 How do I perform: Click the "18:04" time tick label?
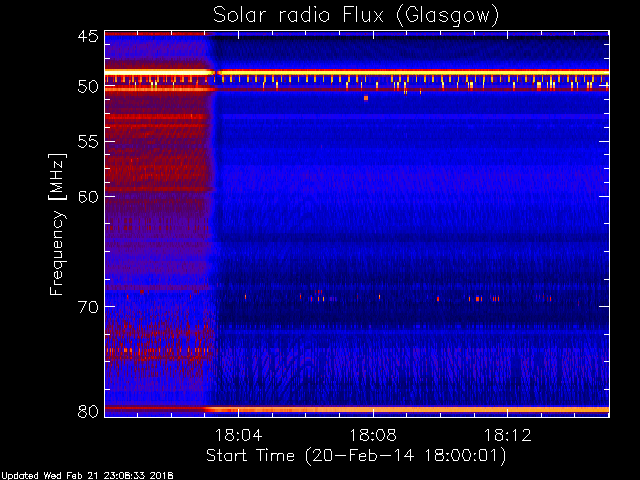tap(238, 435)
